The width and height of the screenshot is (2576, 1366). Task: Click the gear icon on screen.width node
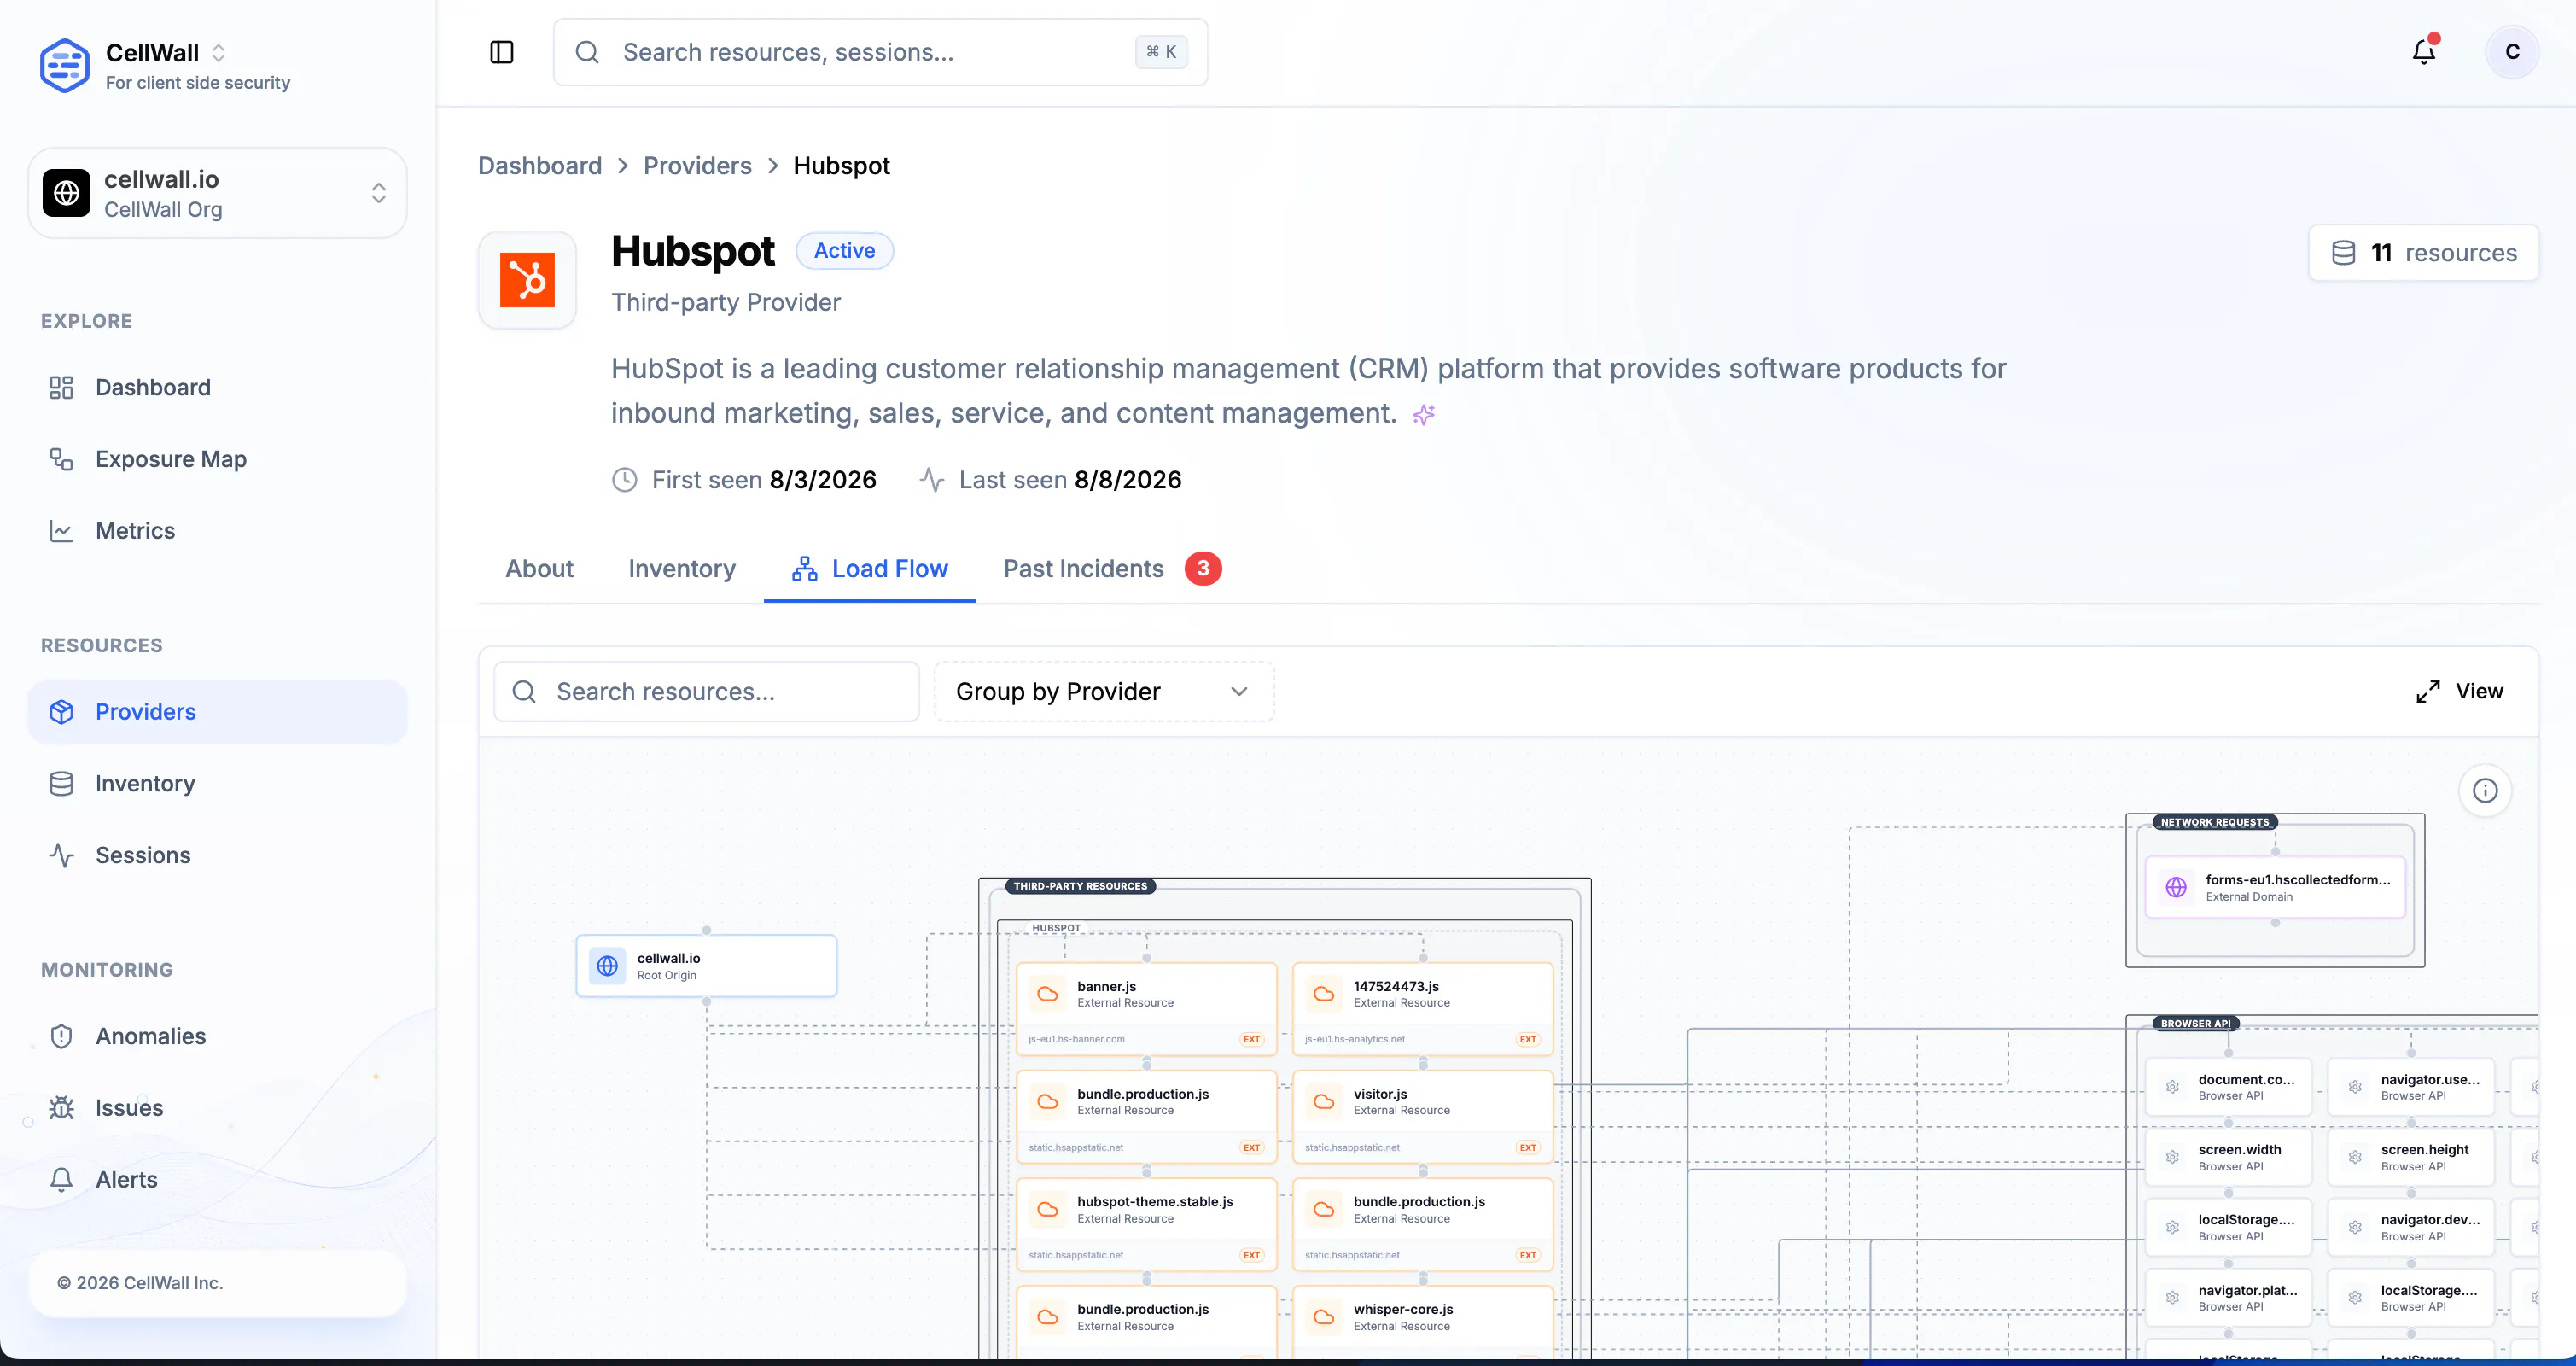click(2172, 1157)
